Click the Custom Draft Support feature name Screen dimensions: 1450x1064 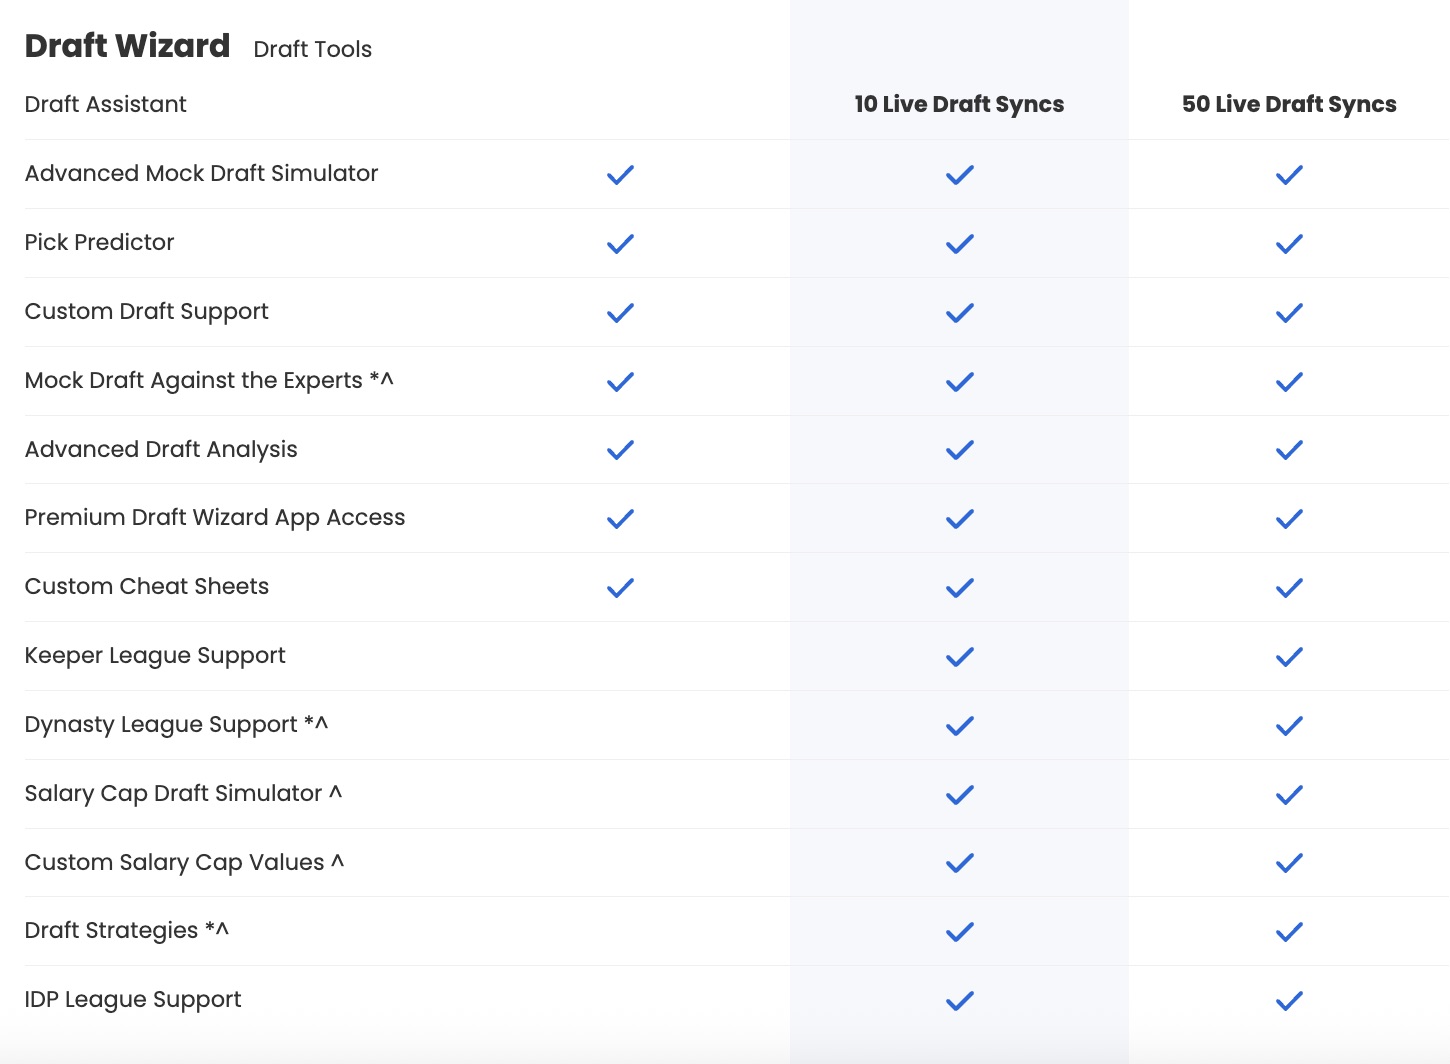pyautogui.click(x=146, y=312)
